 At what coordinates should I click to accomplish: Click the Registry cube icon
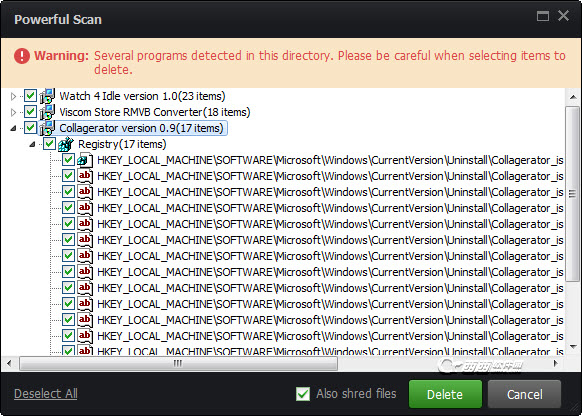coord(66,144)
